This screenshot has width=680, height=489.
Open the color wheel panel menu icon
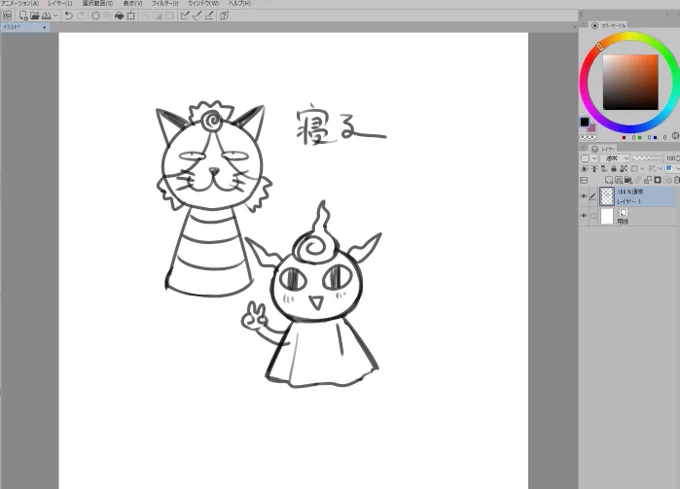click(584, 24)
